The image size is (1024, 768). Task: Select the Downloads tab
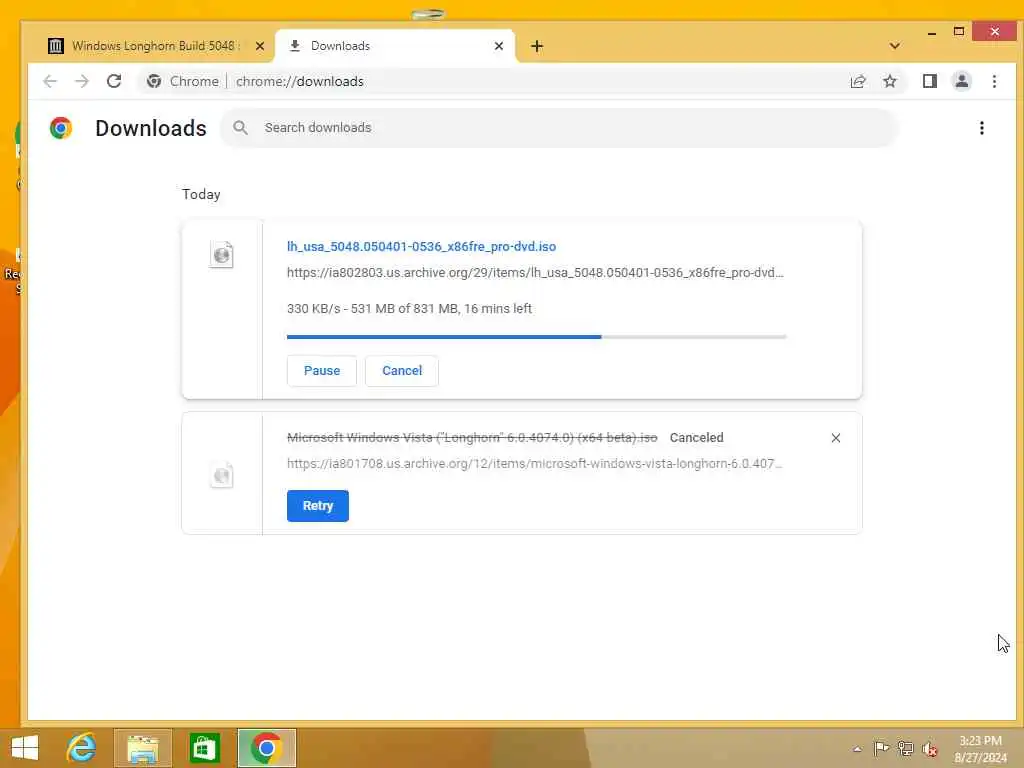[395, 46]
